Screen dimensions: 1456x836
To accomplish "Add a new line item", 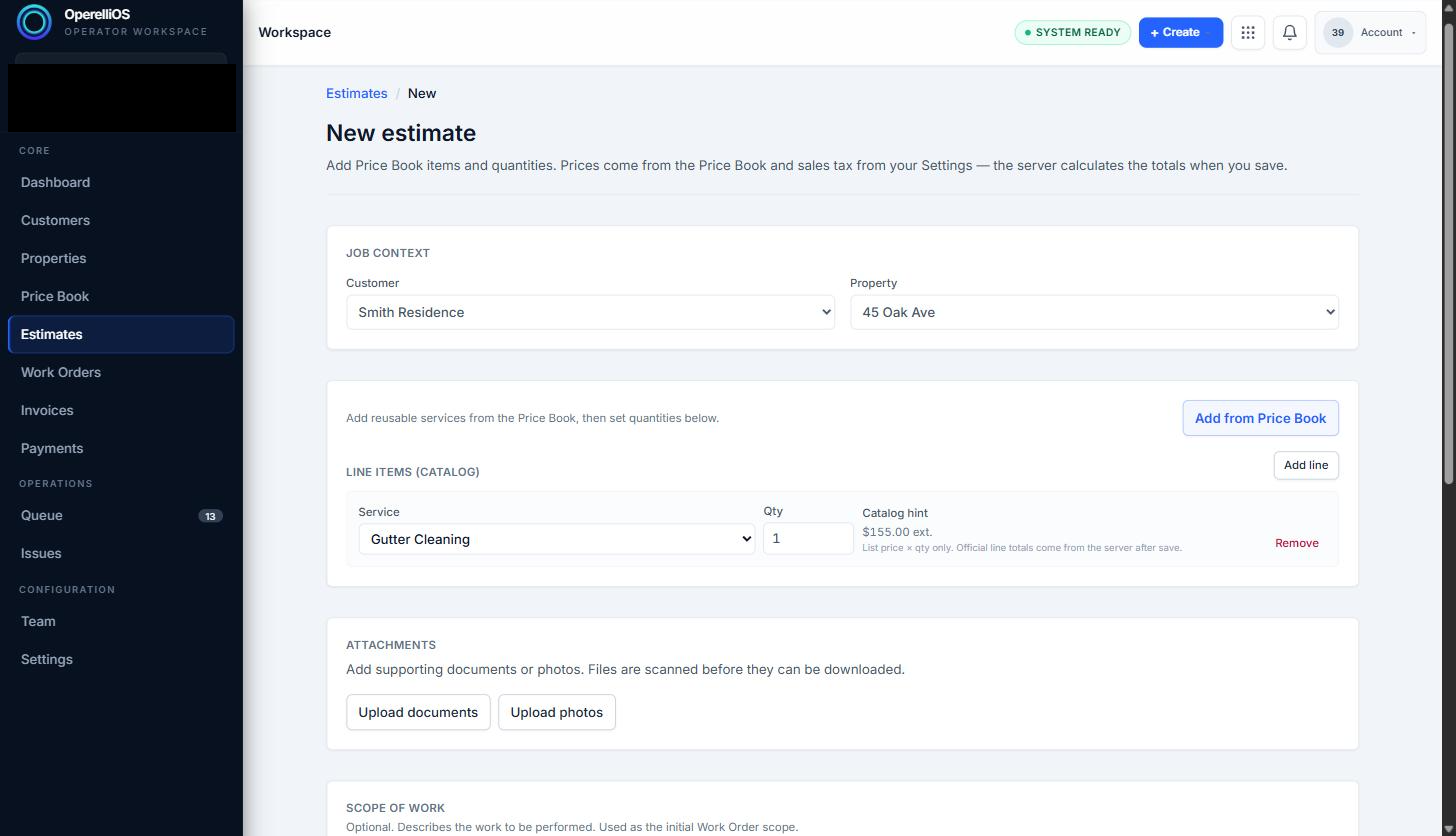I will (1306, 465).
